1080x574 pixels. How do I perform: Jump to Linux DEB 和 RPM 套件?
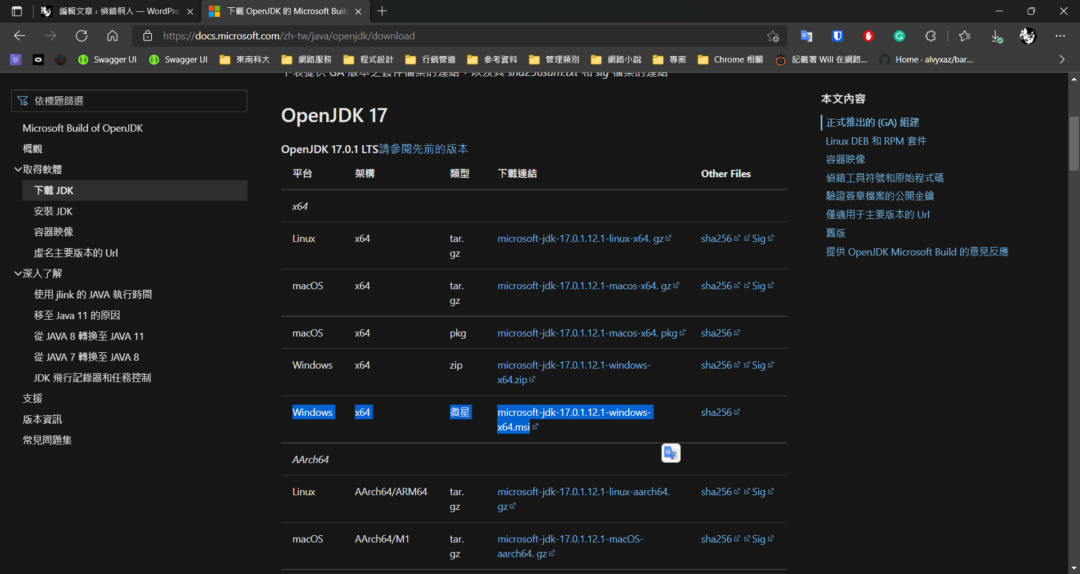click(x=876, y=141)
